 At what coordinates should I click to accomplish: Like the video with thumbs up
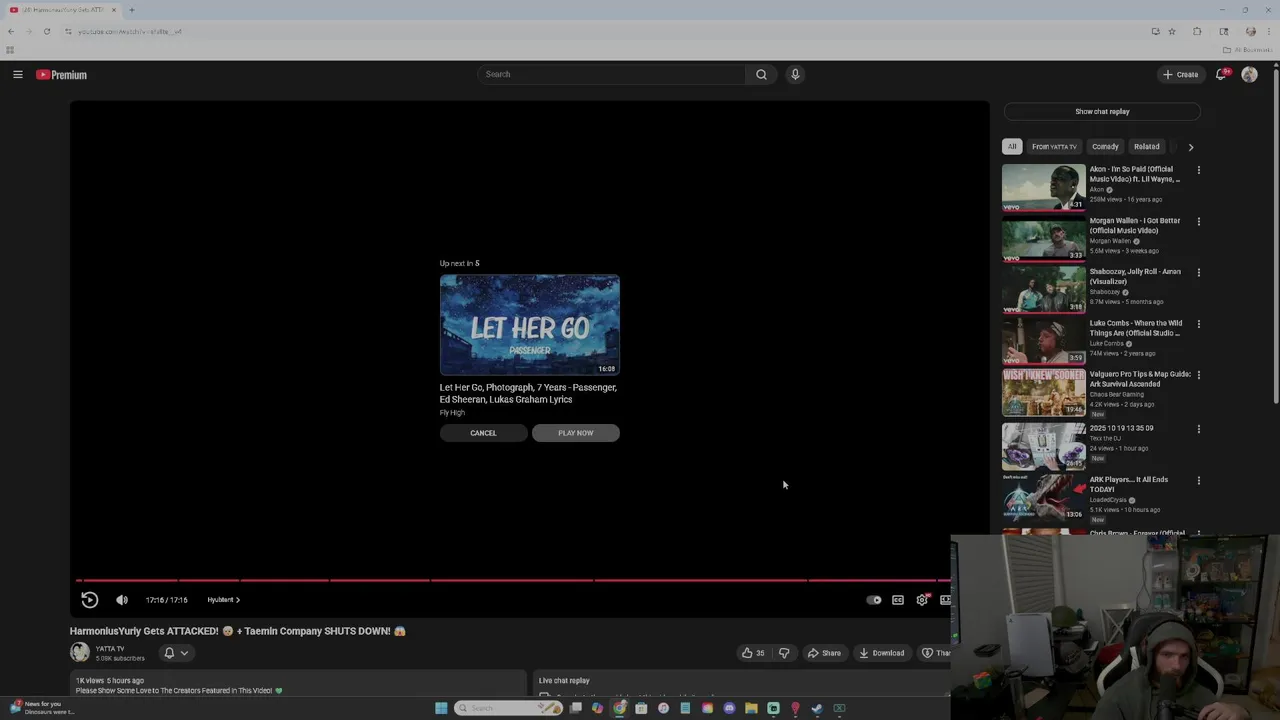[x=753, y=653]
